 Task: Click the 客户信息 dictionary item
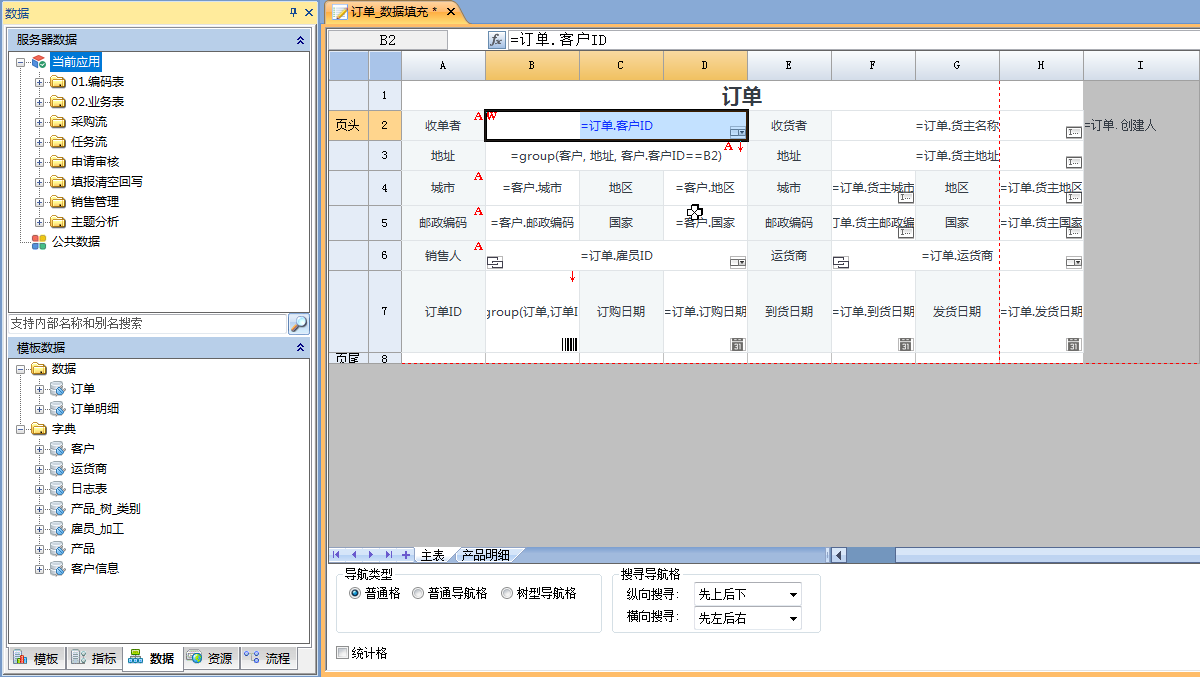pyautogui.click(x=94, y=568)
